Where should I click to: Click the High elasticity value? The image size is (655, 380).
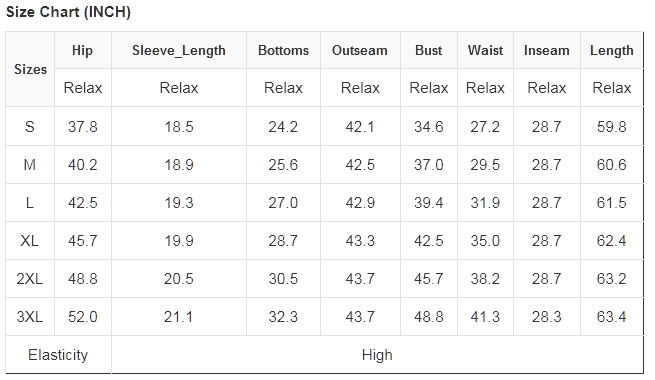tap(377, 355)
